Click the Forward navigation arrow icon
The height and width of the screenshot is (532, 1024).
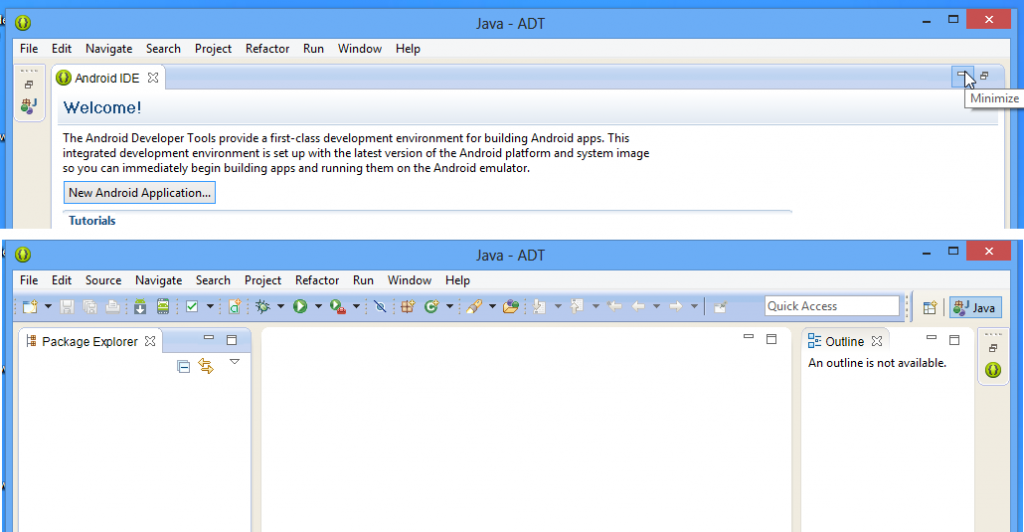676,306
